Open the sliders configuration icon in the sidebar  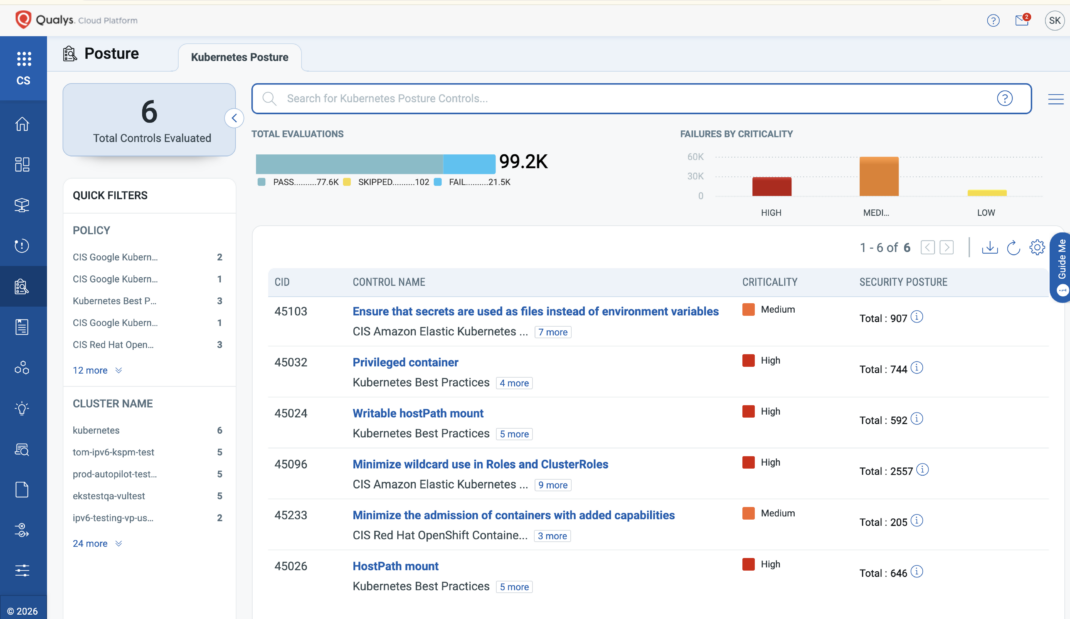coord(23,571)
